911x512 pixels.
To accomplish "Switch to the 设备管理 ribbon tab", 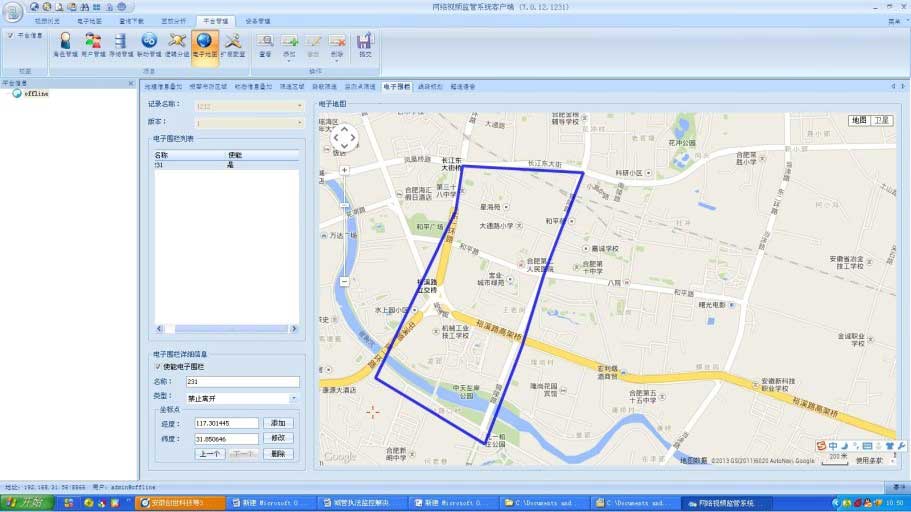I will click(257, 20).
